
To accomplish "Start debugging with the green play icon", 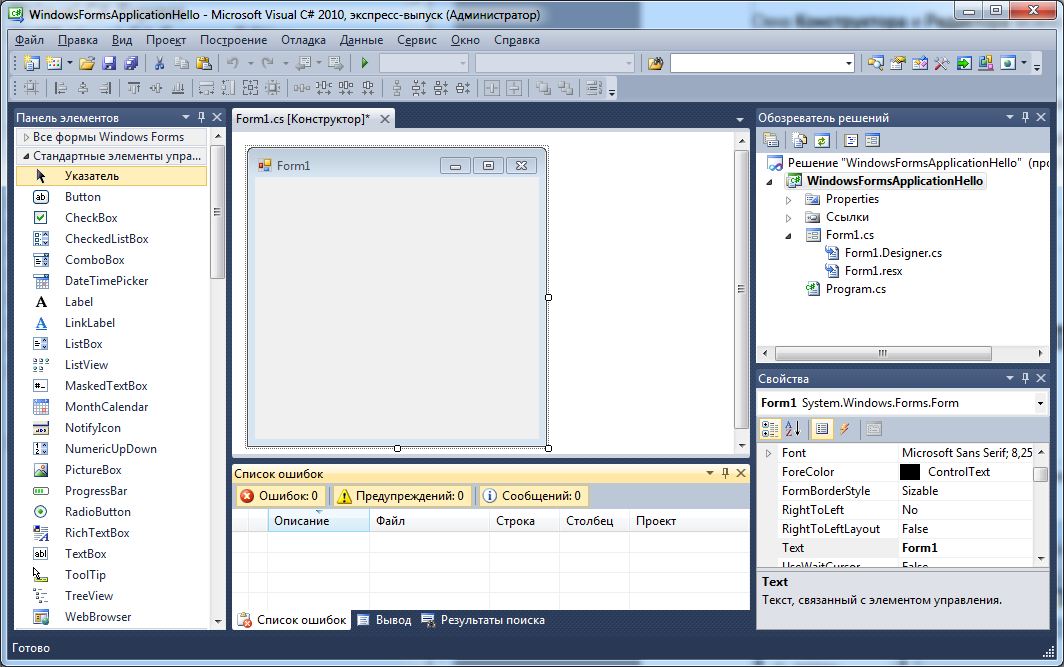I will (364, 63).
